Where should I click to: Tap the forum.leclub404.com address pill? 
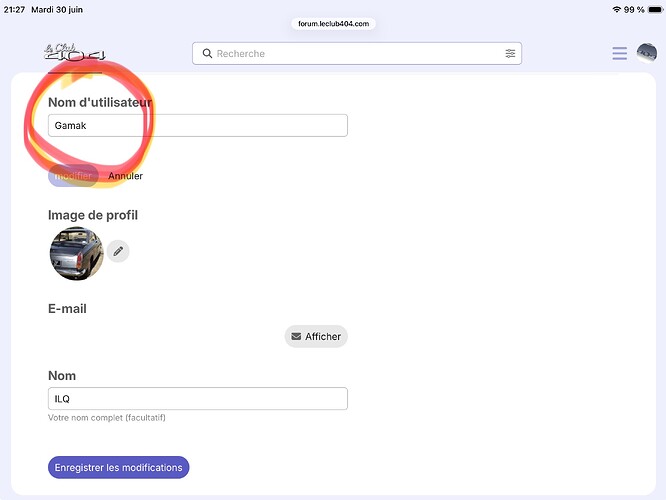coord(333,24)
